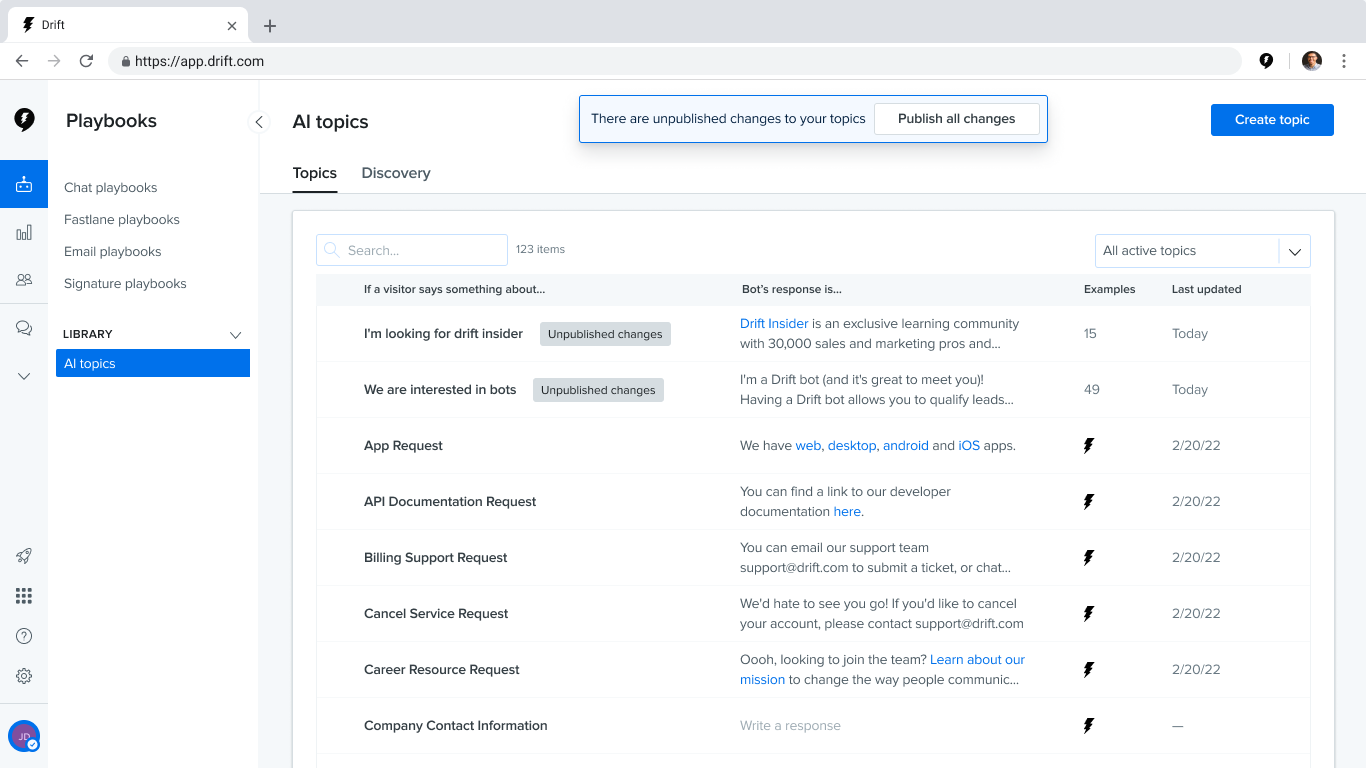This screenshot has height=768, width=1366.
Task: Collapse the Playbooks side panel arrow
Action: point(259,122)
